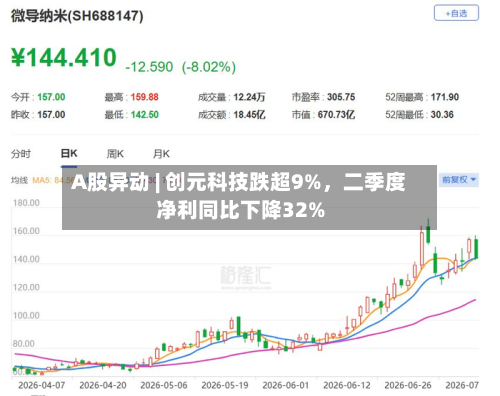Click 今开 value 157.00

coord(51,97)
